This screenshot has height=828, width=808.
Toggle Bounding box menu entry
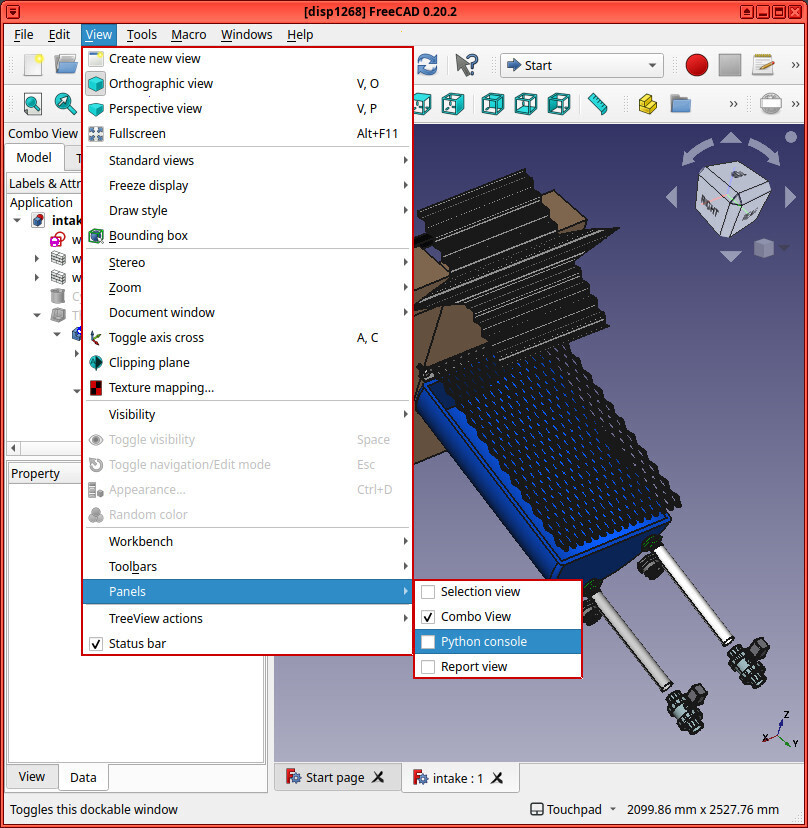tap(247, 236)
